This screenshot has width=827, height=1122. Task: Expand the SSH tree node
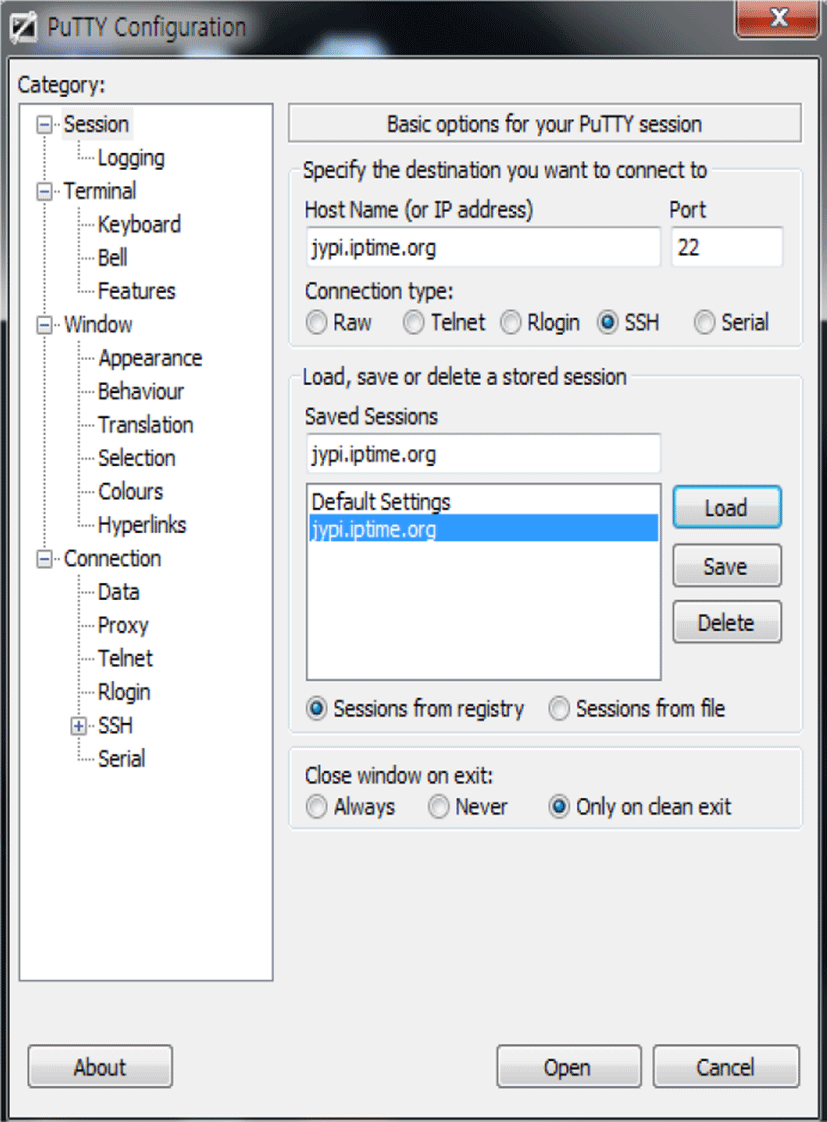[x=79, y=726]
